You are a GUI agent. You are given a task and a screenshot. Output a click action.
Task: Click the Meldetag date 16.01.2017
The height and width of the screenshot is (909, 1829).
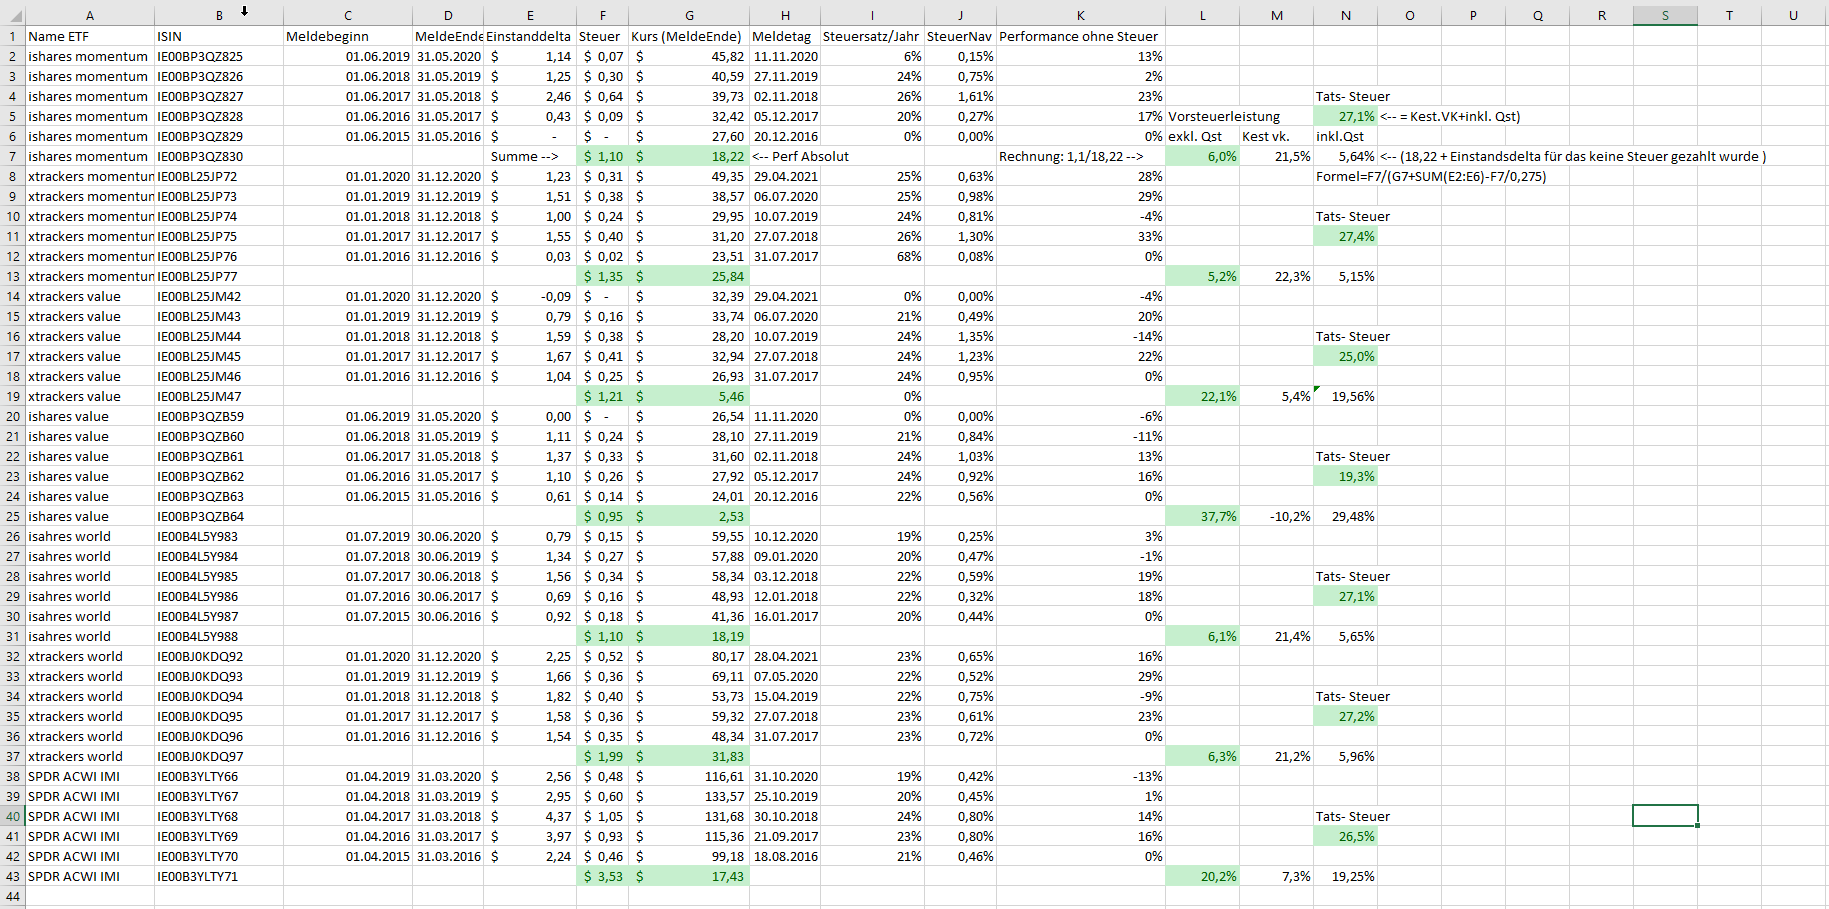coord(785,616)
